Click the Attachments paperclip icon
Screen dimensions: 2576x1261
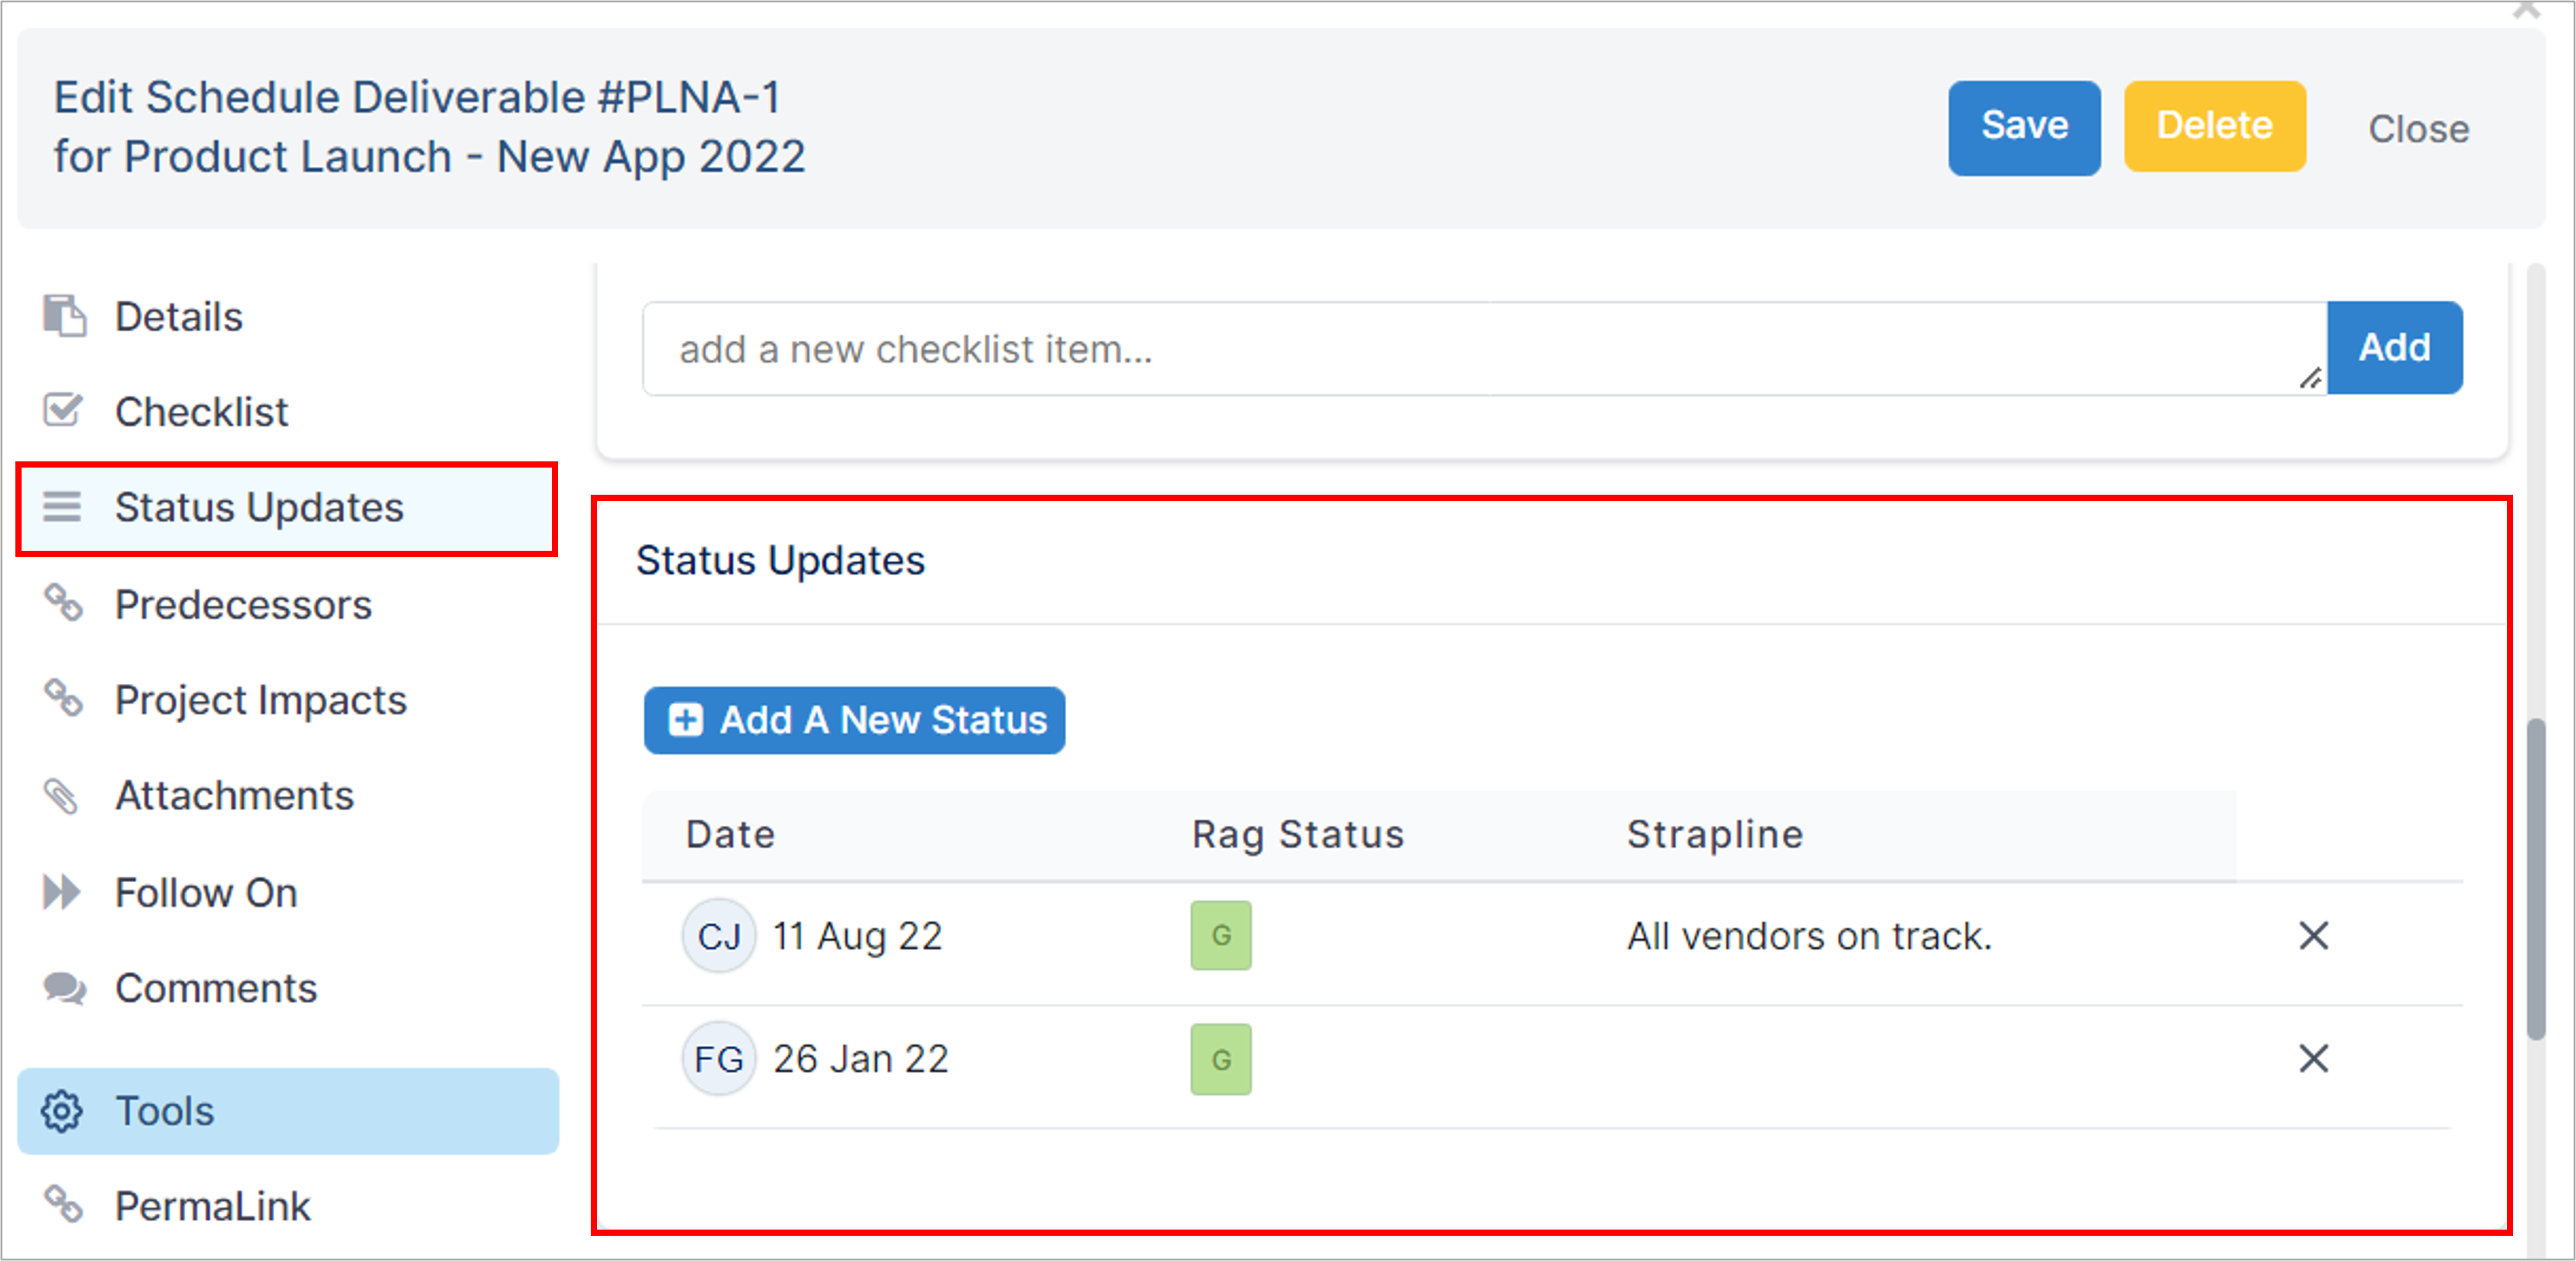61,796
